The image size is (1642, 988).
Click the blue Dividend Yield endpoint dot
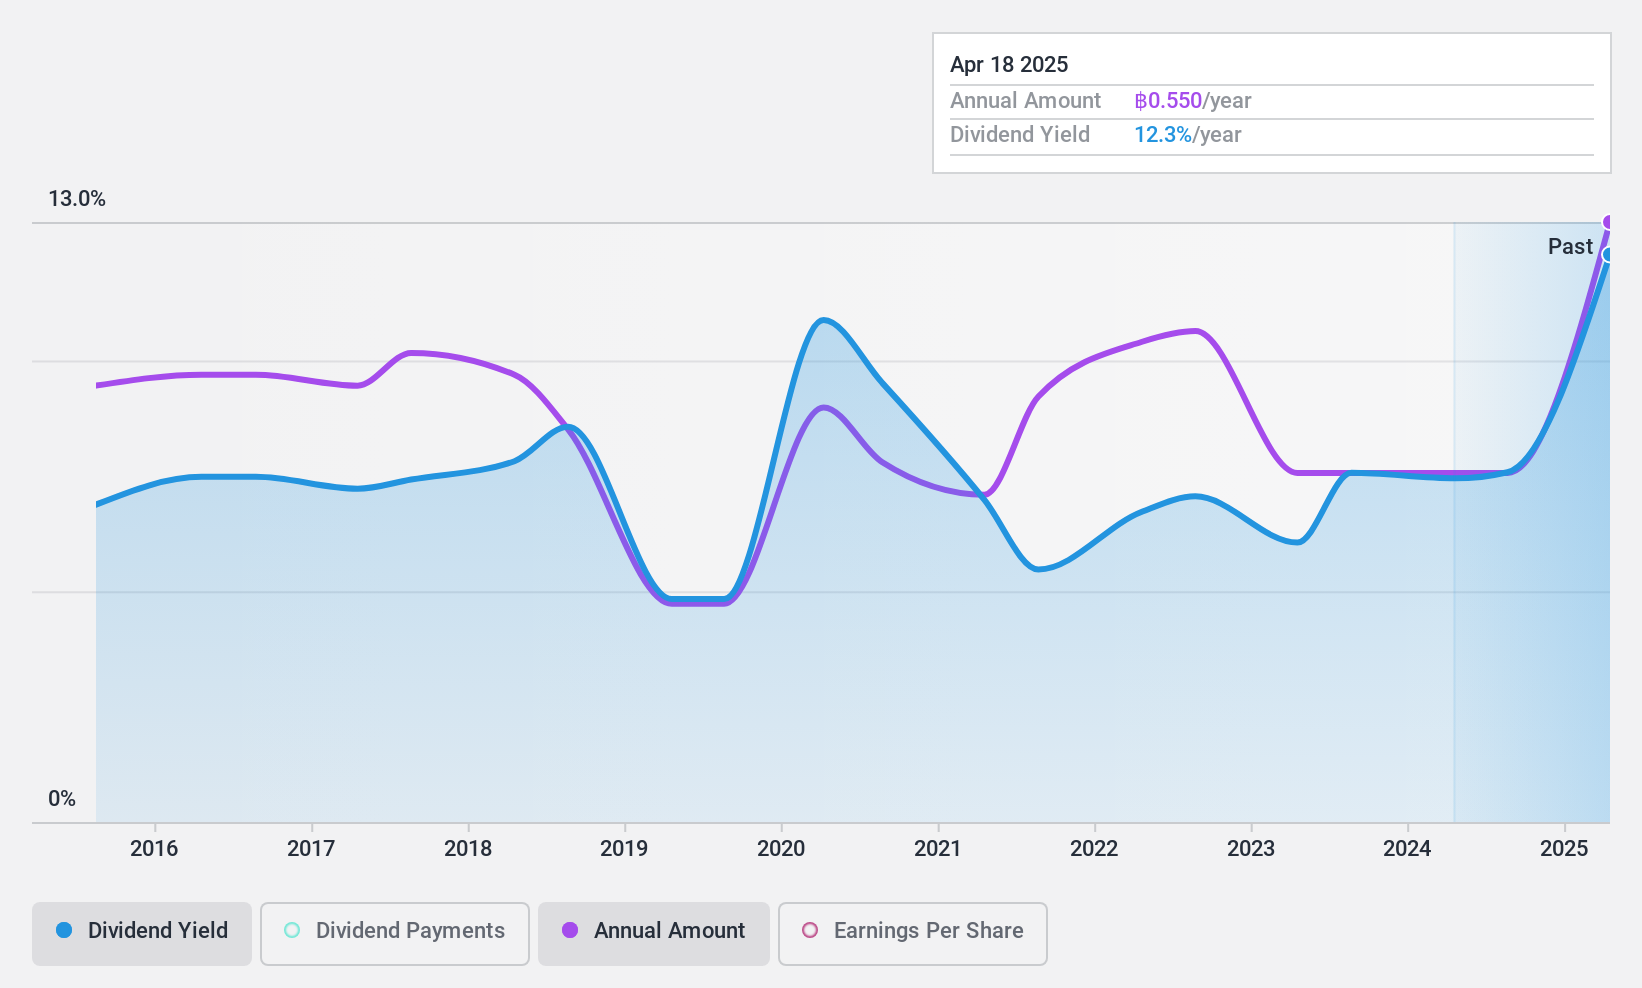click(1608, 255)
